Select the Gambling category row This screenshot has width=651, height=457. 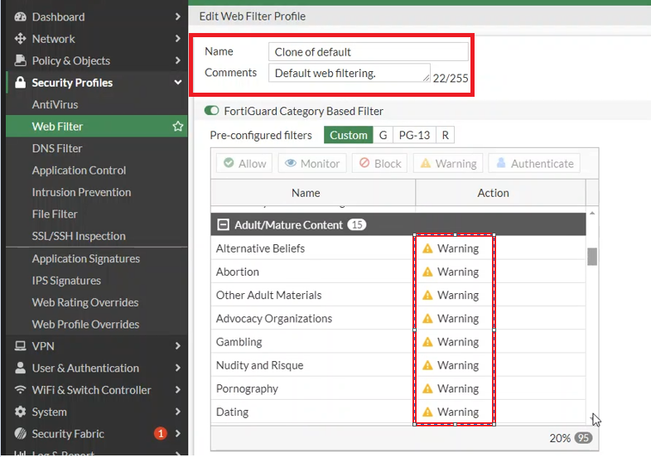pyautogui.click(x=398, y=342)
